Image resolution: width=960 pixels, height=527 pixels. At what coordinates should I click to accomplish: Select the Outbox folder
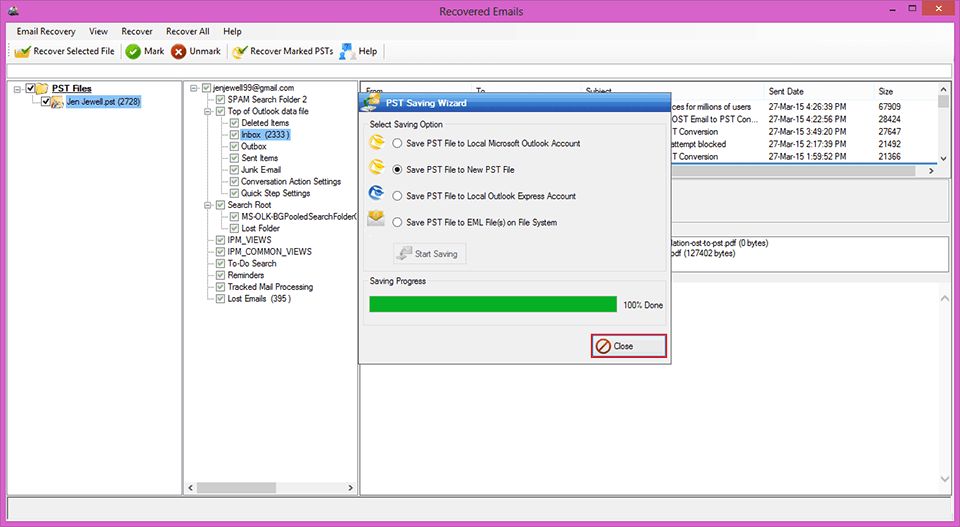pos(253,146)
